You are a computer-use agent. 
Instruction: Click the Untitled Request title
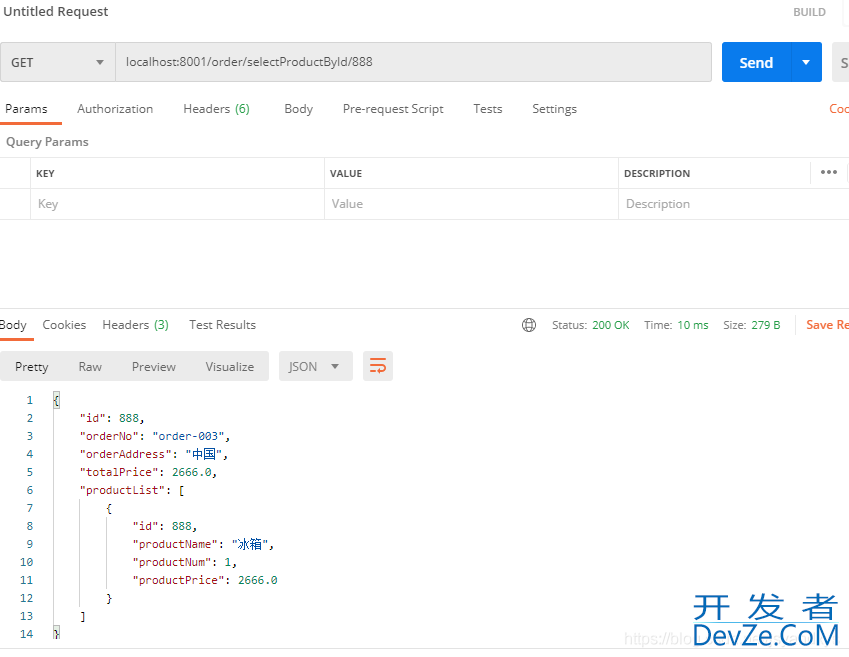(56, 11)
